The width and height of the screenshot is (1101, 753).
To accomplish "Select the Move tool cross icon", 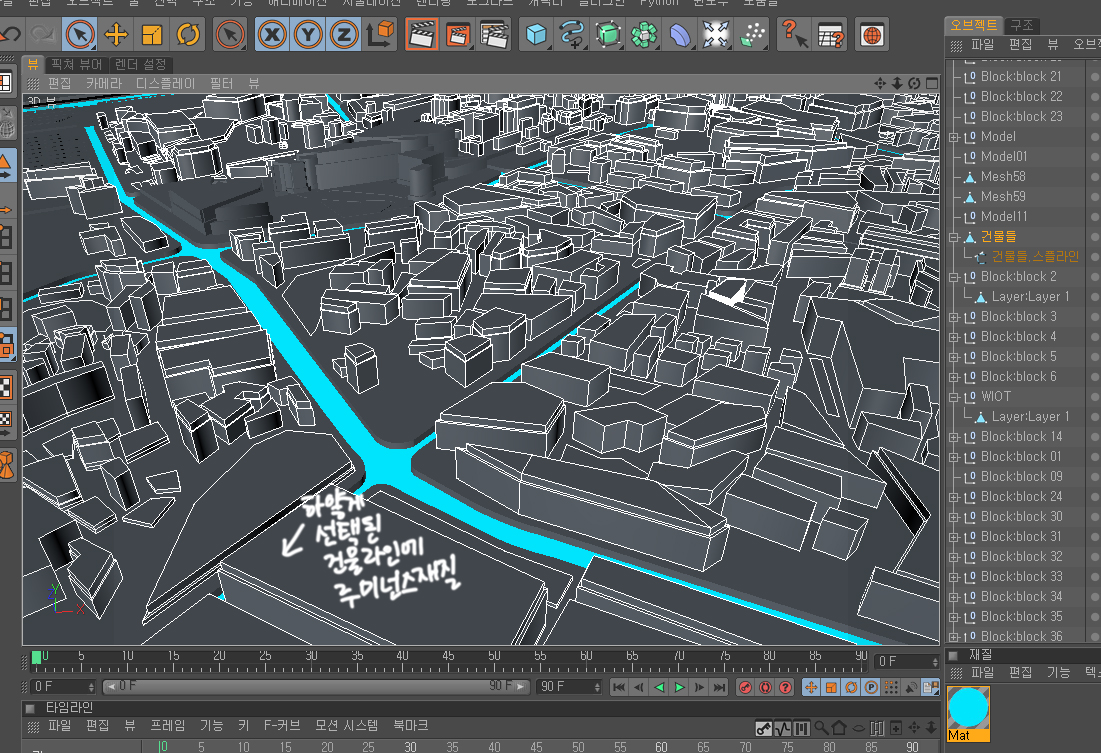I will (116, 34).
